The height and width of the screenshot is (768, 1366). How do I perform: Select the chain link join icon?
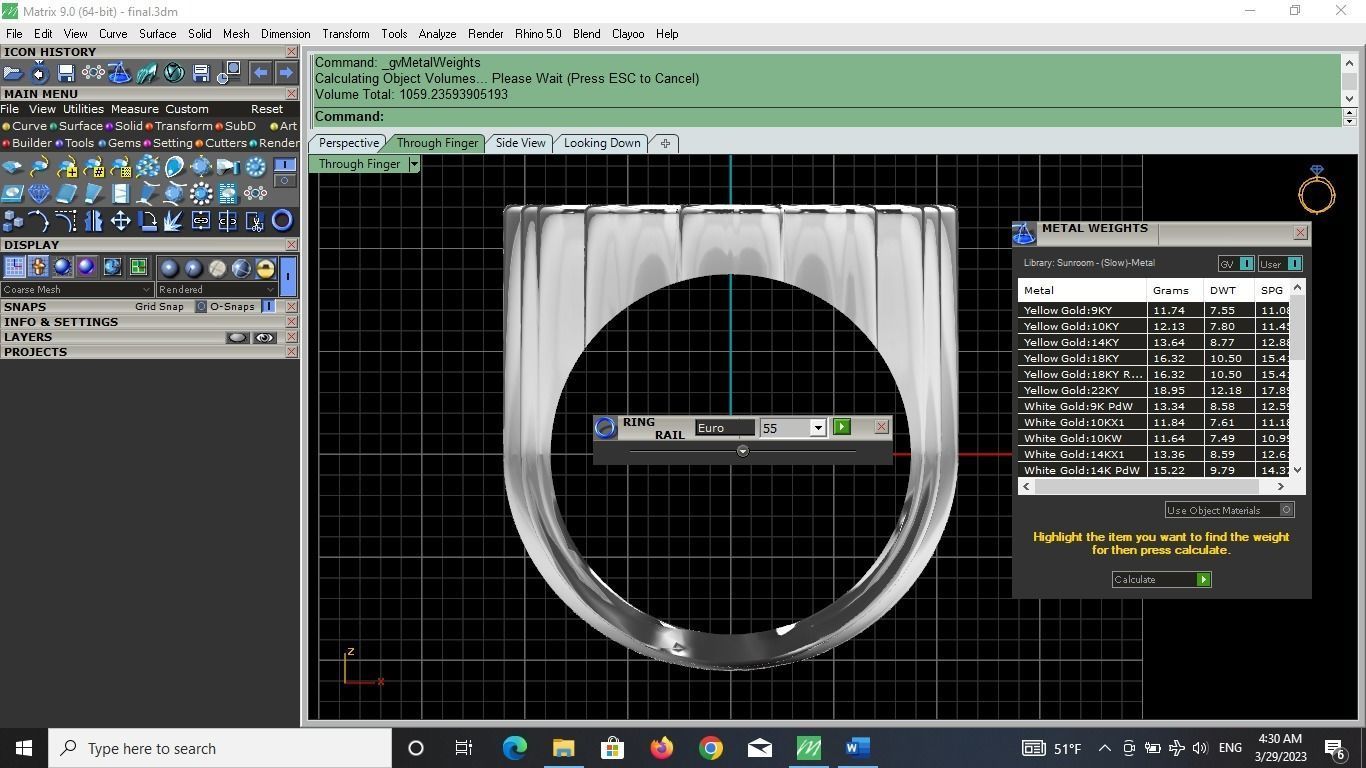[x=201, y=220]
